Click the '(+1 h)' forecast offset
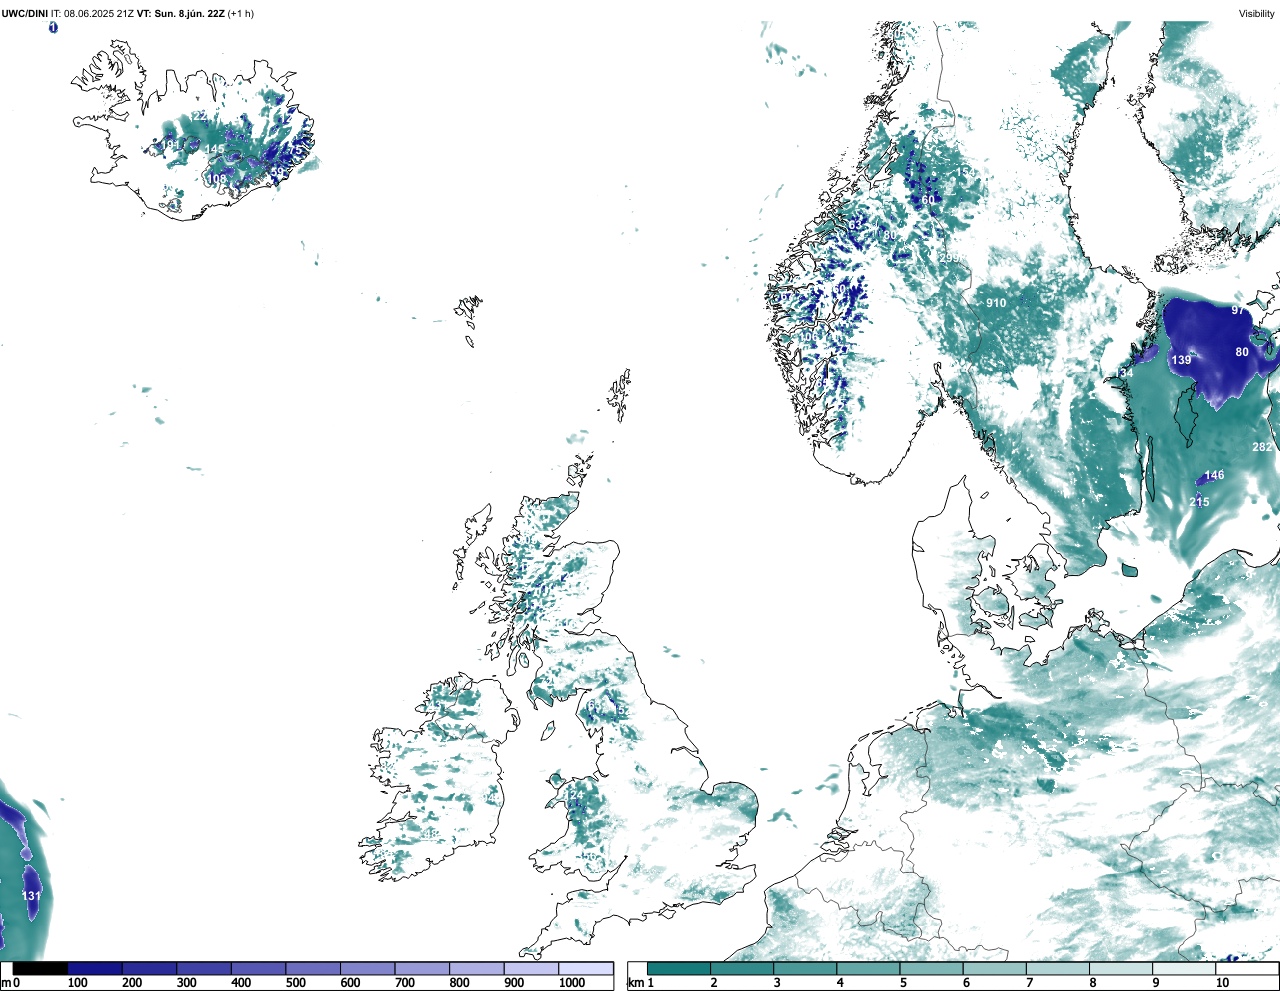The height and width of the screenshot is (991, 1280). pyautogui.click(x=241, y=13)
